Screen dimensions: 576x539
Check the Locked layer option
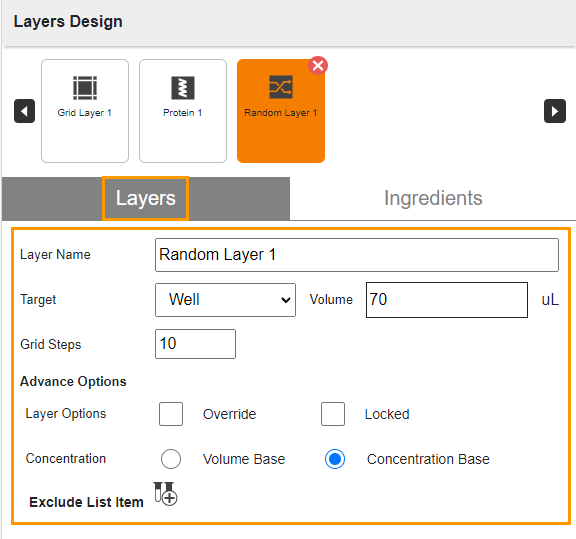333,414
